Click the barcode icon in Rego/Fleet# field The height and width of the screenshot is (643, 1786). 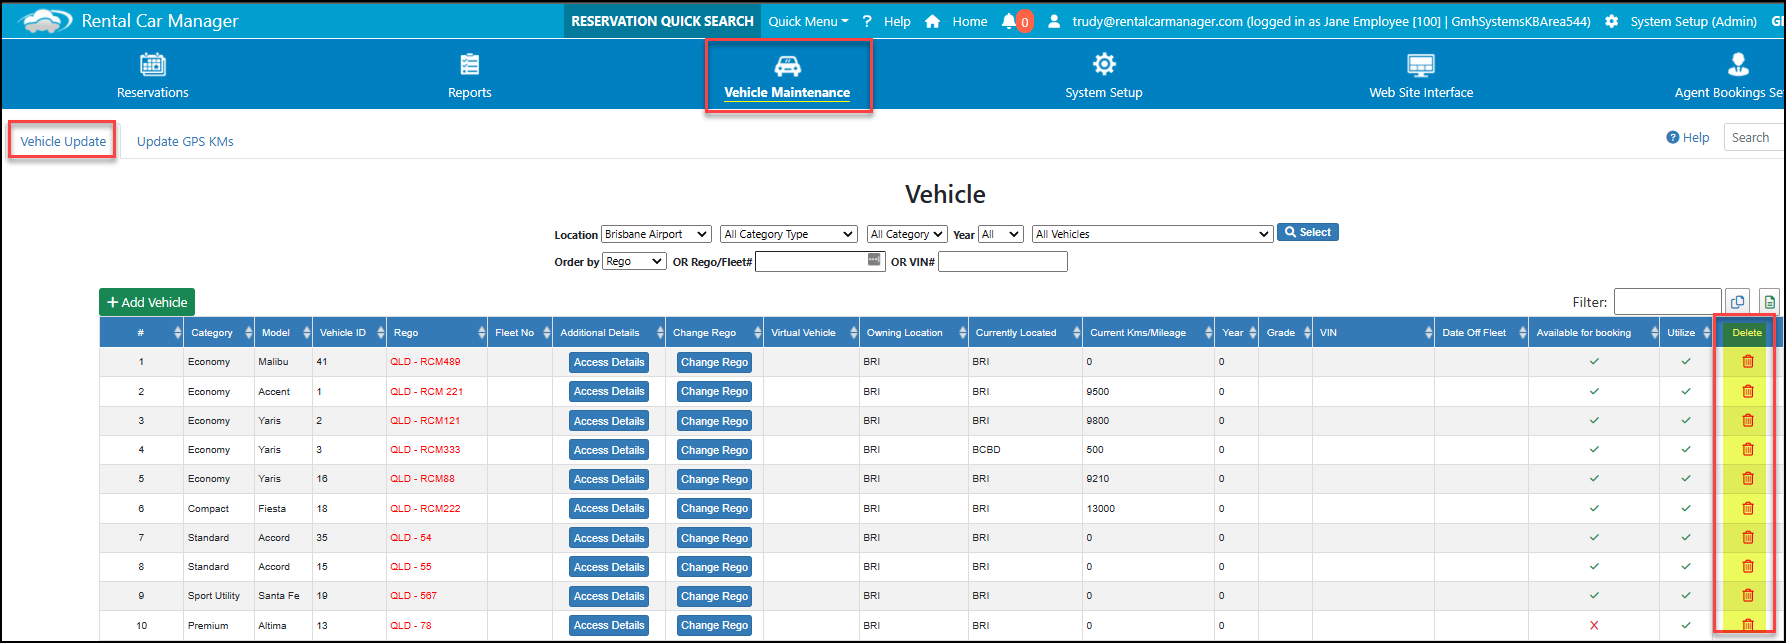875,259
